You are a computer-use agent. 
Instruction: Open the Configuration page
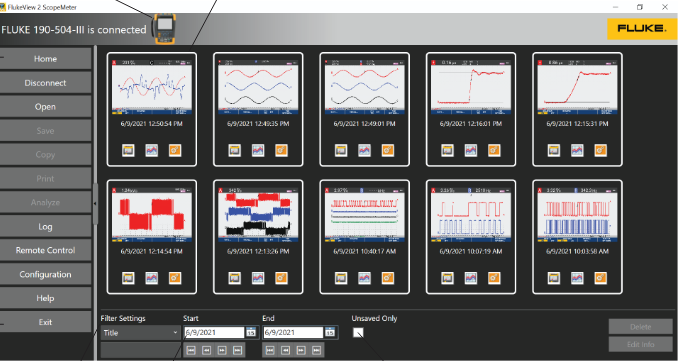45,275
